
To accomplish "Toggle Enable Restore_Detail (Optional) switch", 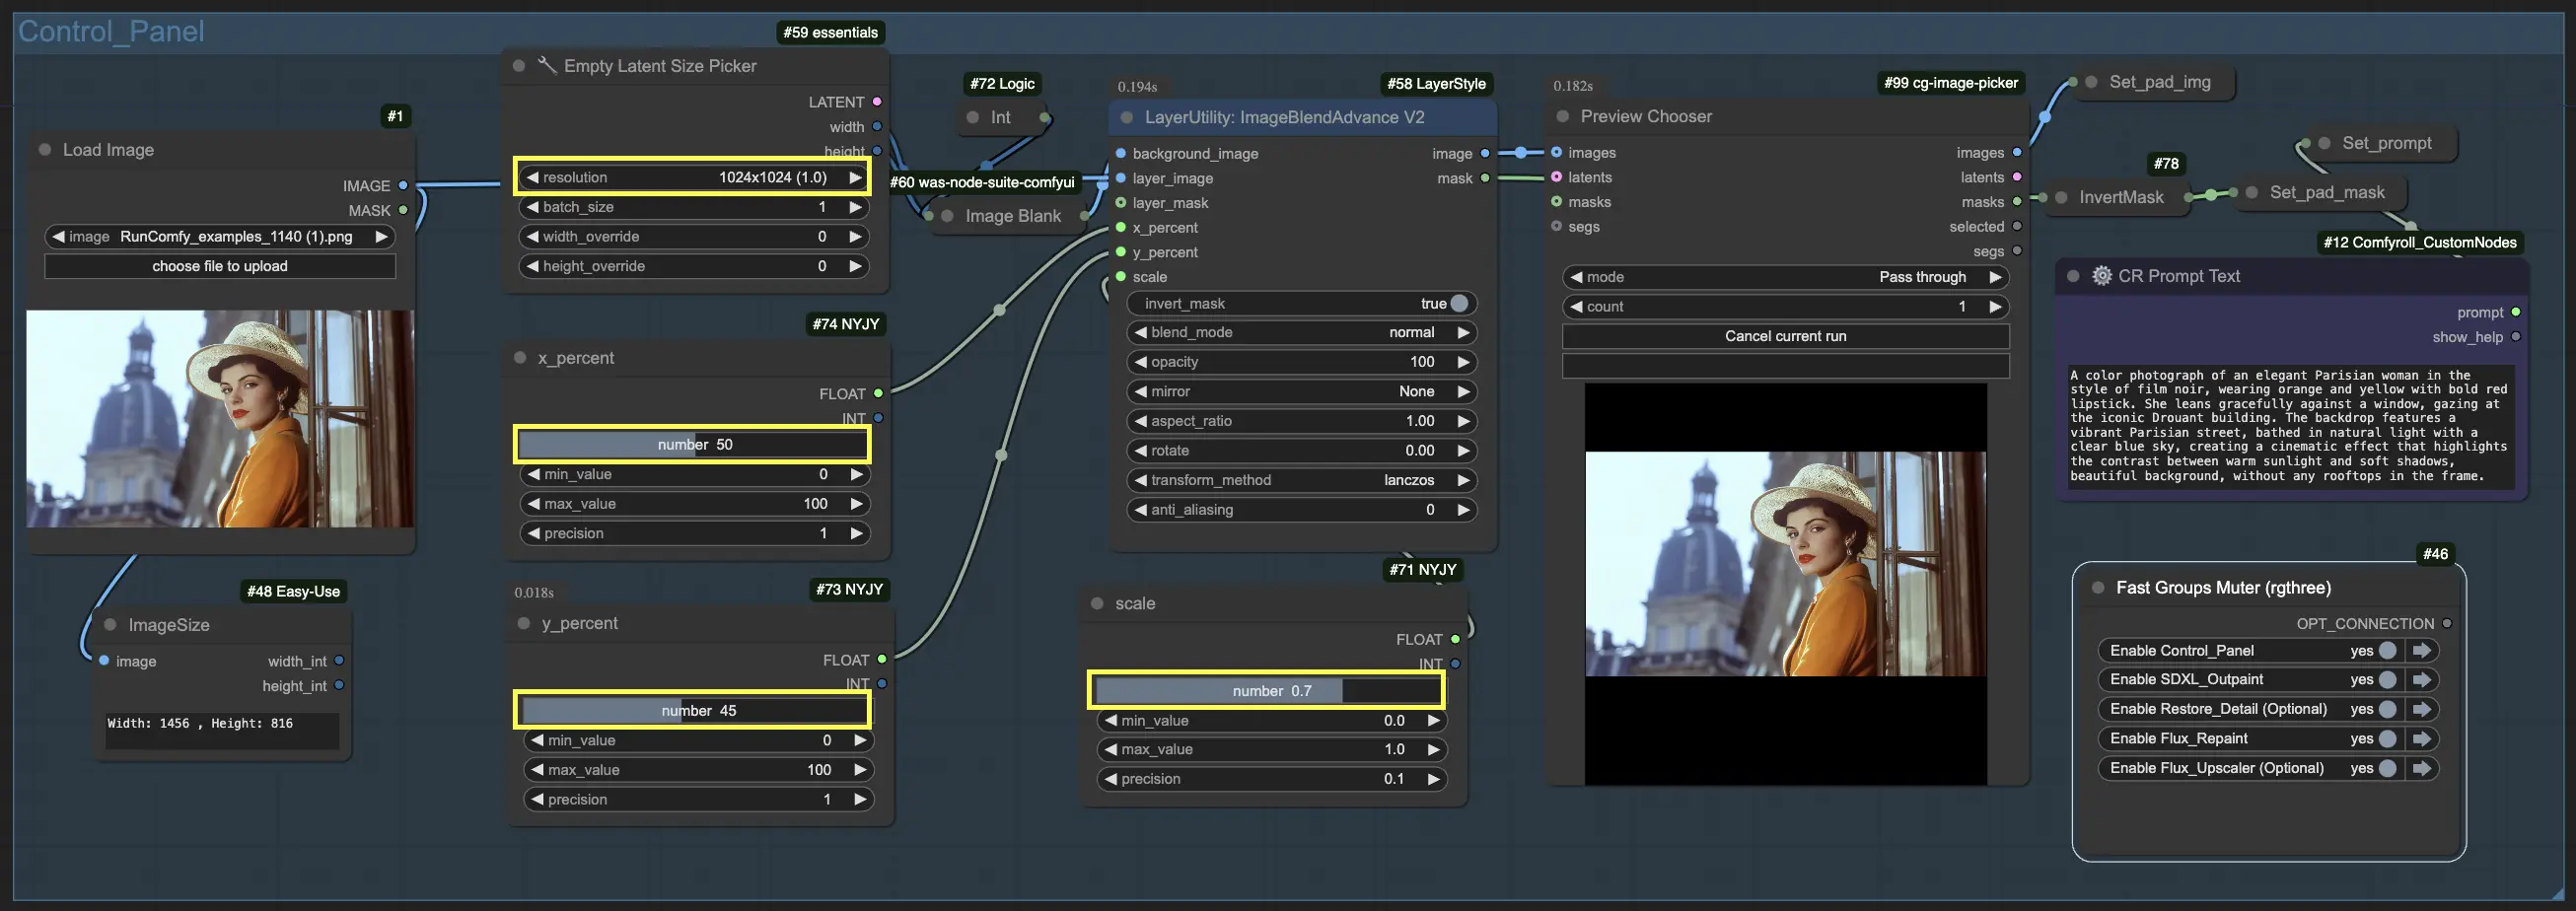I will coord(2388,709).
